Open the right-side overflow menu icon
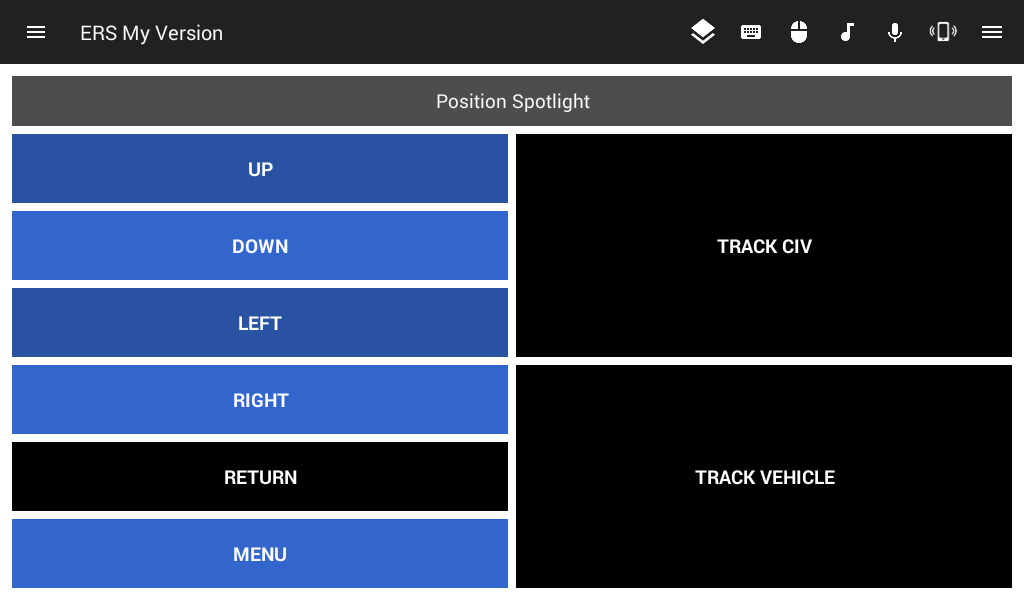Screen dimensions: 1024x600 [x=992, y=32]
